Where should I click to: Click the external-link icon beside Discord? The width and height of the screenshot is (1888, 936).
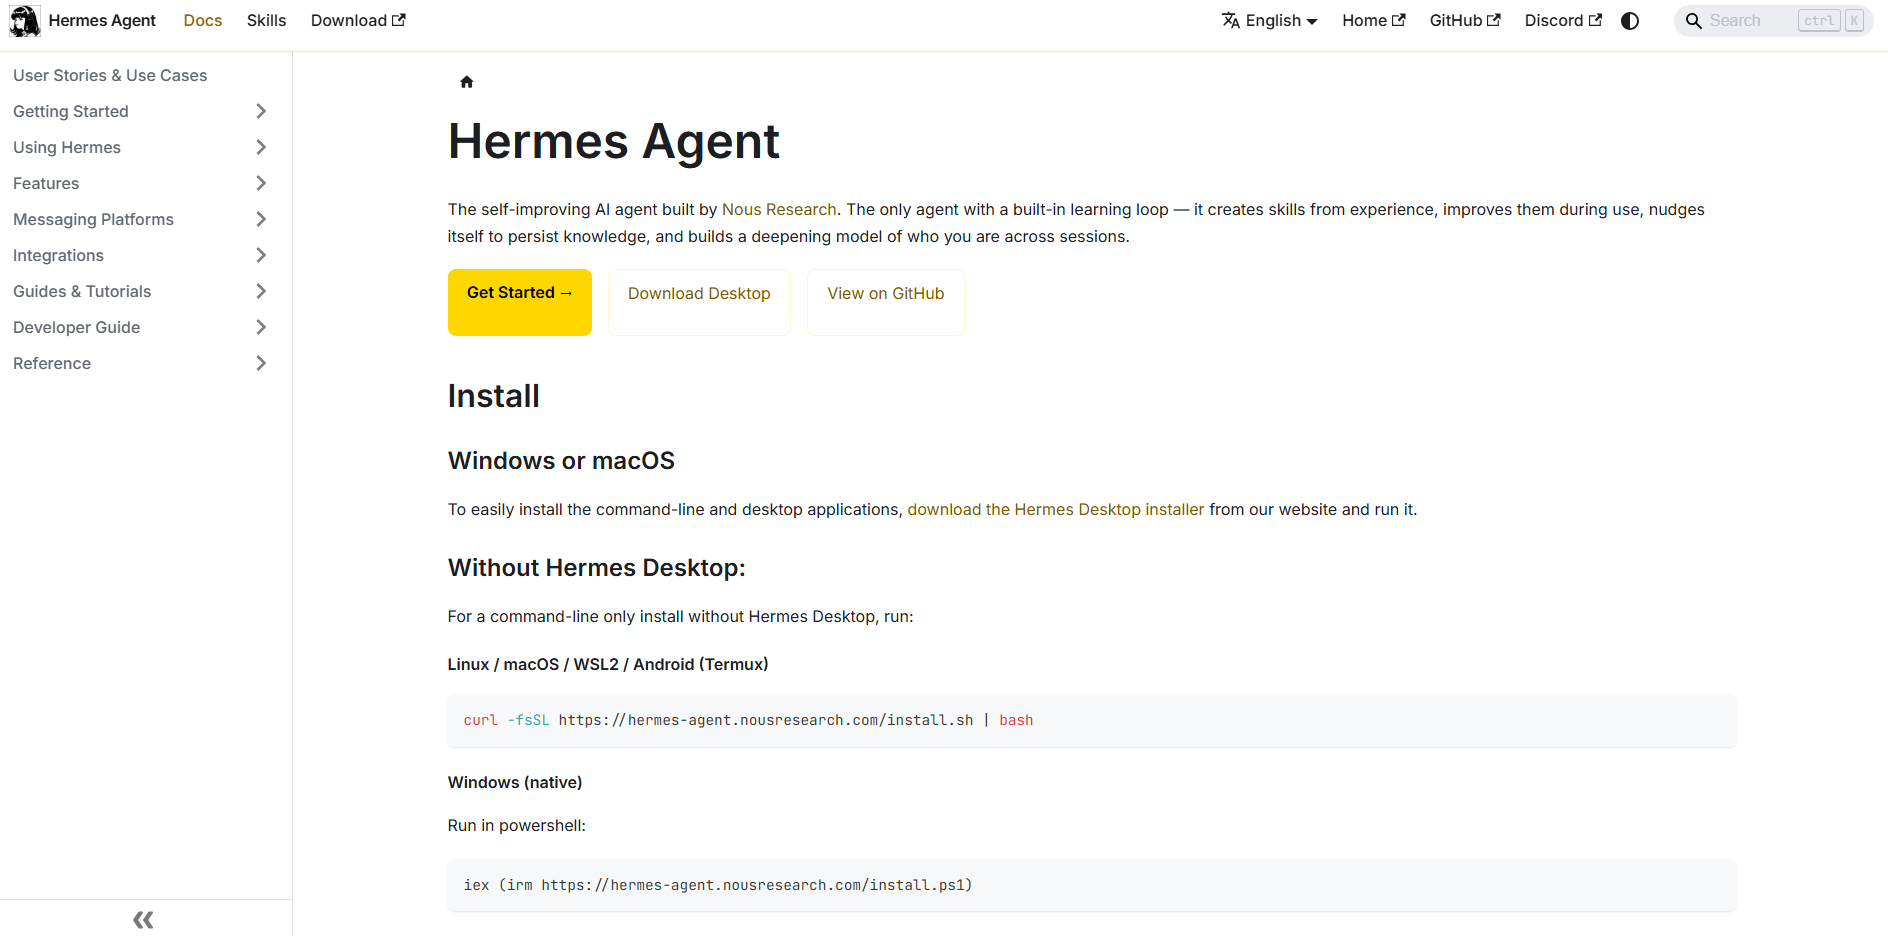(x=1596, y=20)
